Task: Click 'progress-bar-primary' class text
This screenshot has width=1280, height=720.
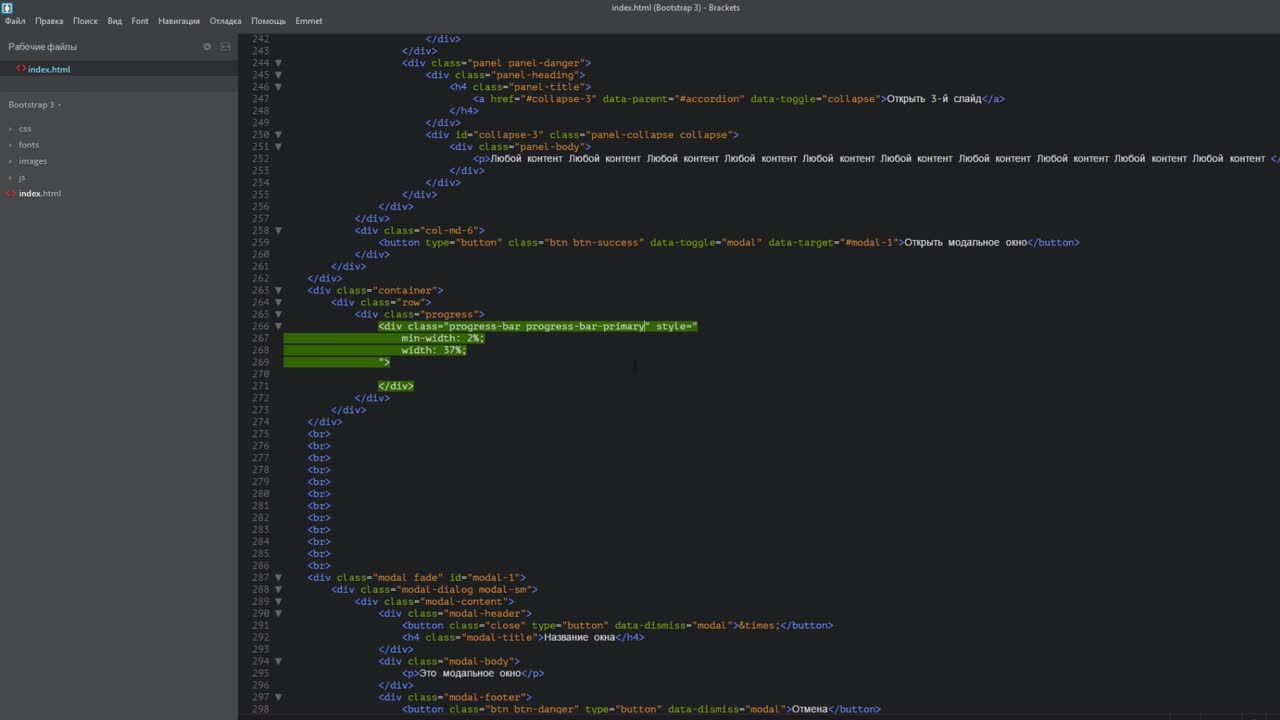Action: pyautogui.click(x=585, y=326)
